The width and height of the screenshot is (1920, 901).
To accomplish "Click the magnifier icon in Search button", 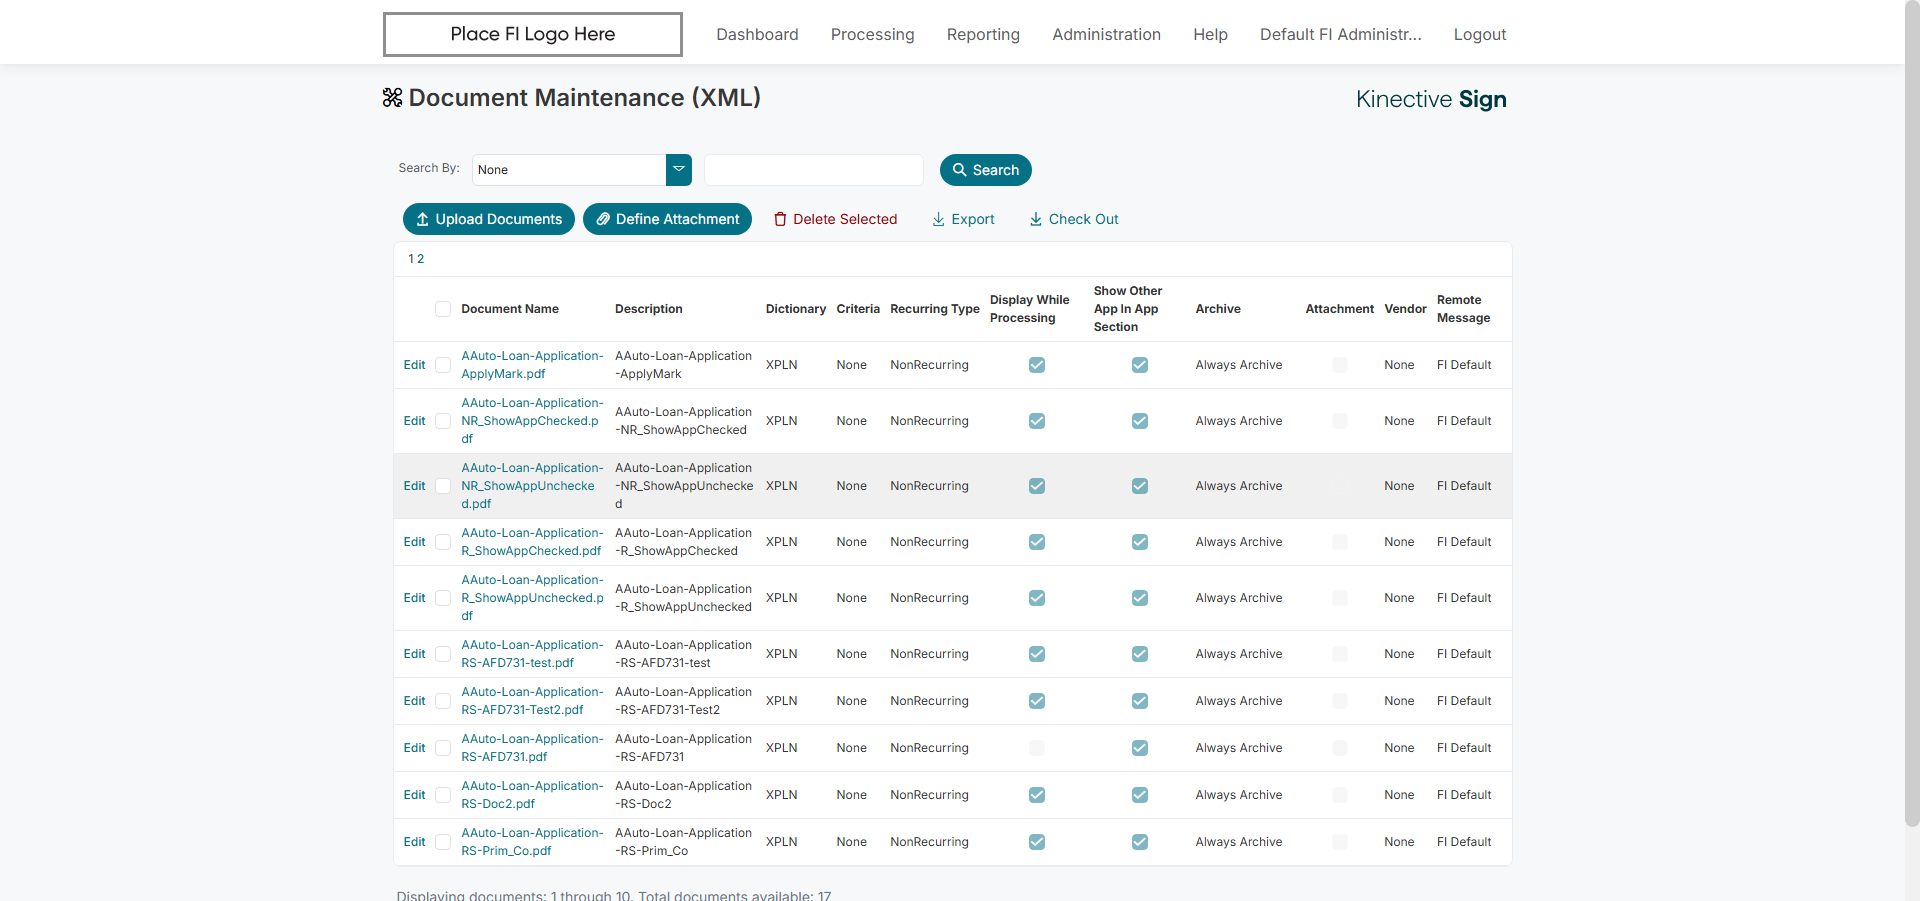I will pos(959,170).
